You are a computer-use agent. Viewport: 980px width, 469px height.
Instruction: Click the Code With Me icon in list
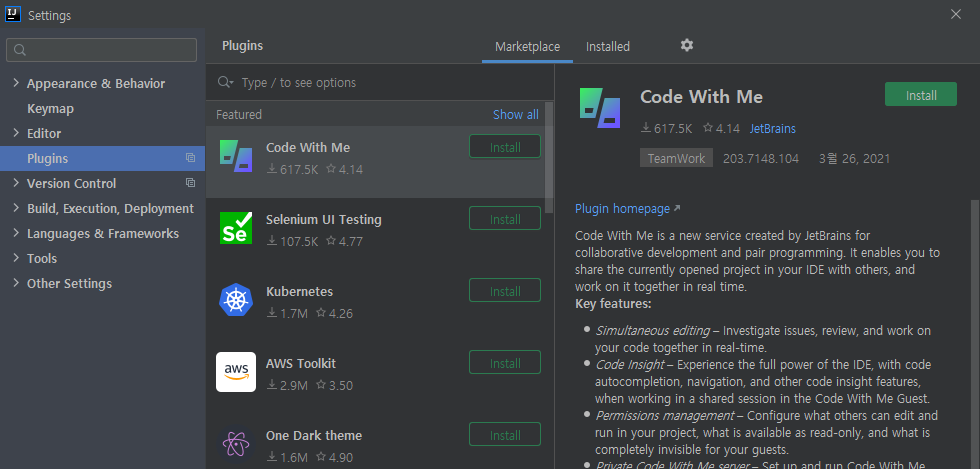tap(236, 156)
